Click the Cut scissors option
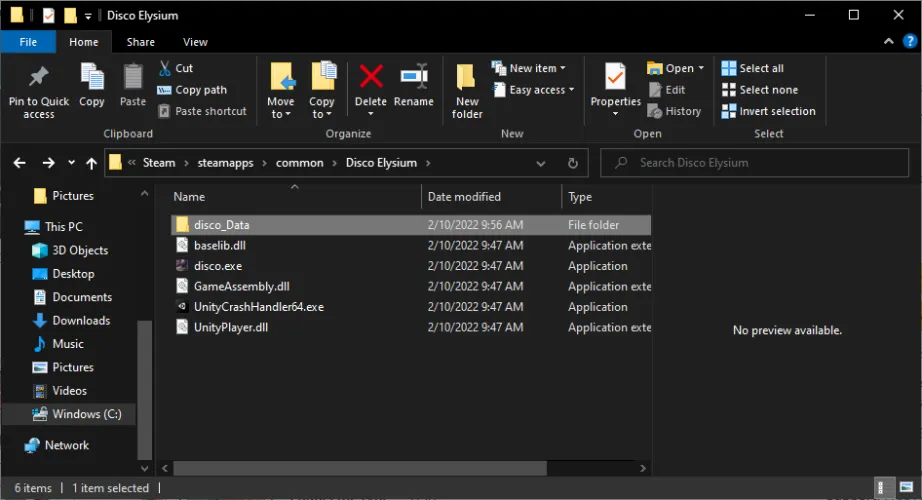This screenshot has width=922, height=500. coord(176,68)
